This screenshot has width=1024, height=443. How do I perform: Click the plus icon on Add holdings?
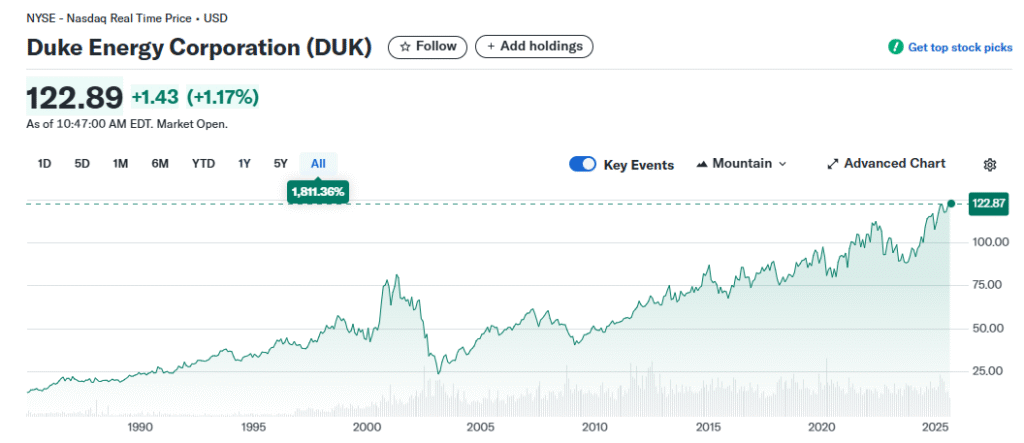[491, 46]
